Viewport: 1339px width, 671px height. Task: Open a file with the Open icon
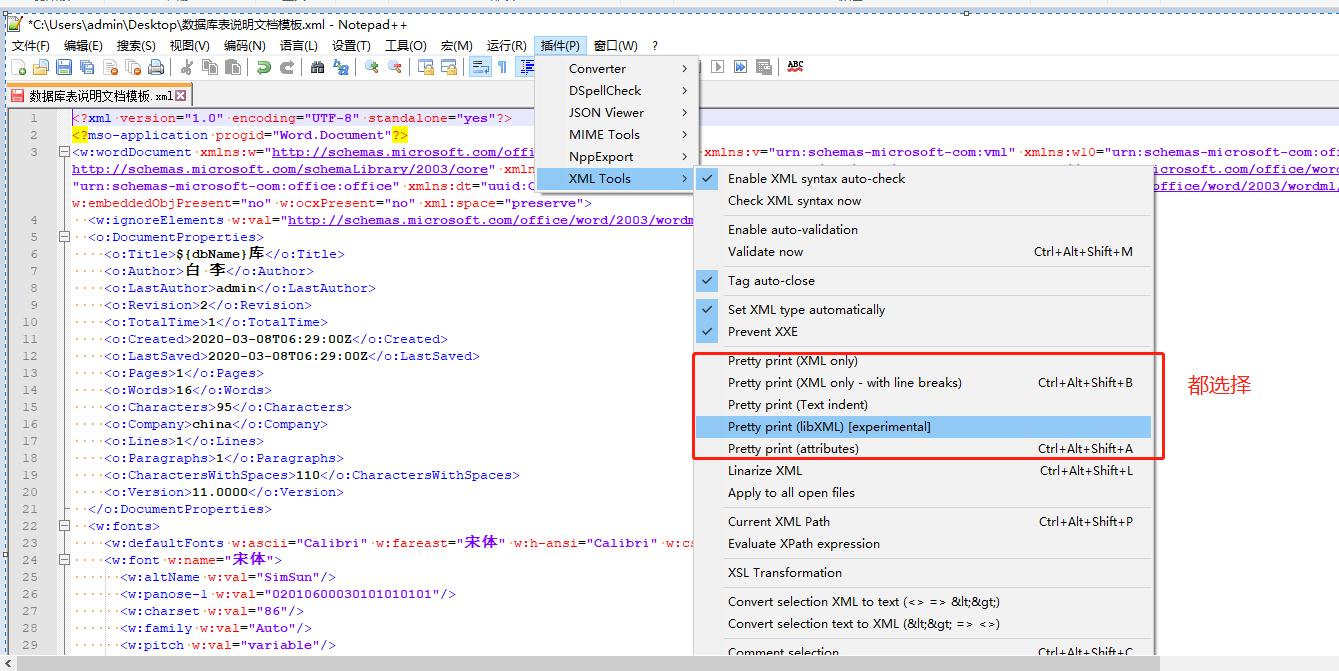click(39, 67)
